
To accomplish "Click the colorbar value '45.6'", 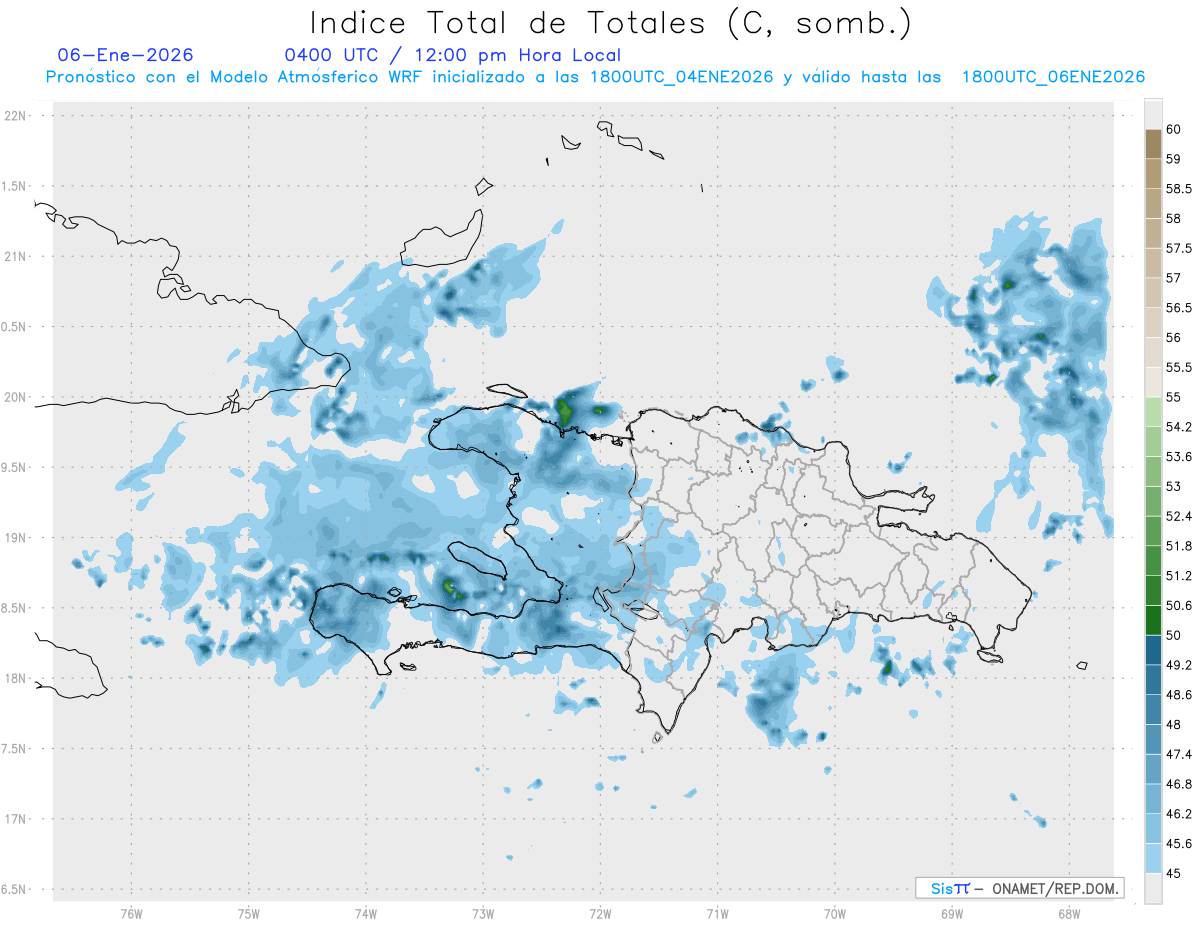I will click(x=1178, y=843).
